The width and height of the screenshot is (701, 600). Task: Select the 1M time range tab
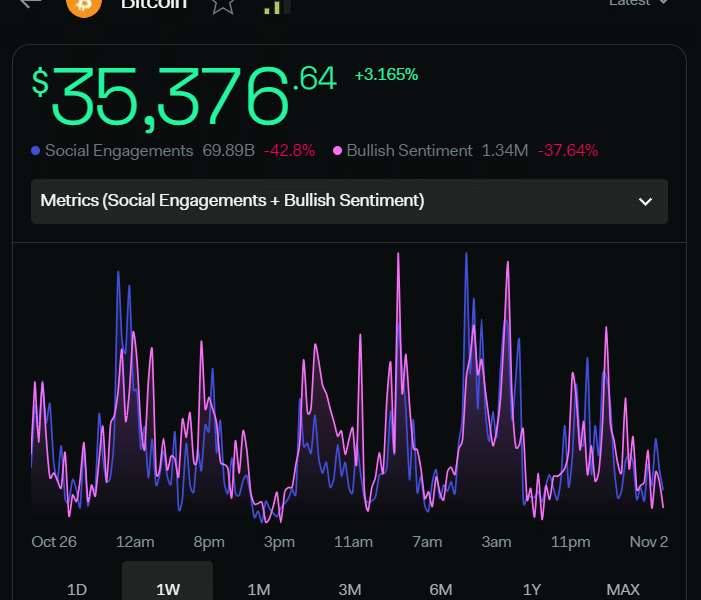[x=259, y=588]
